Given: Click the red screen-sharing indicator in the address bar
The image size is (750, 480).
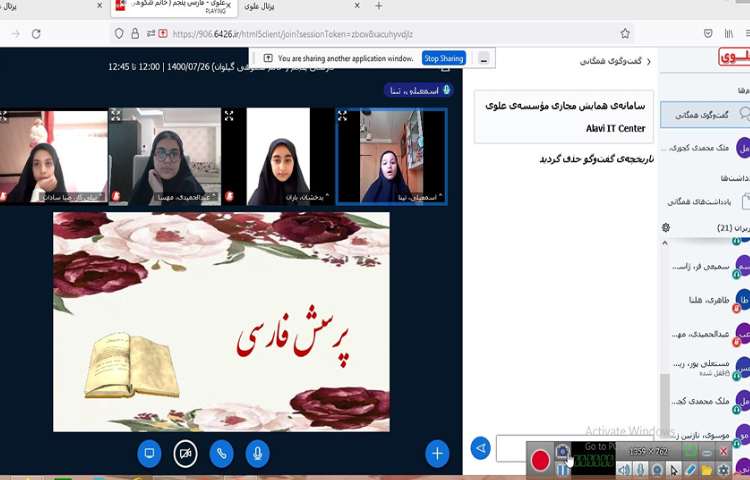Looking at the screenshot, I should [x=163, y=33].
